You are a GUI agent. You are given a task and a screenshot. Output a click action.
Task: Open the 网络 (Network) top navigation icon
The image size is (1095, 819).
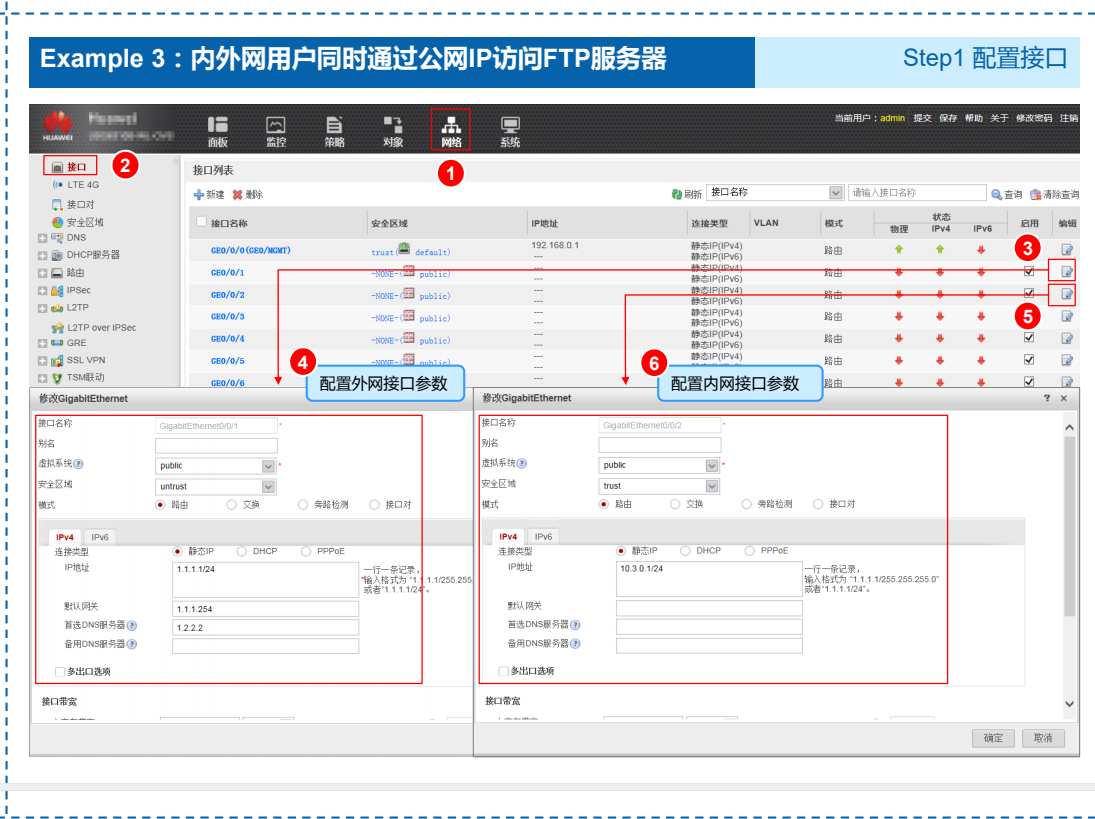click(x=451, y=129)
